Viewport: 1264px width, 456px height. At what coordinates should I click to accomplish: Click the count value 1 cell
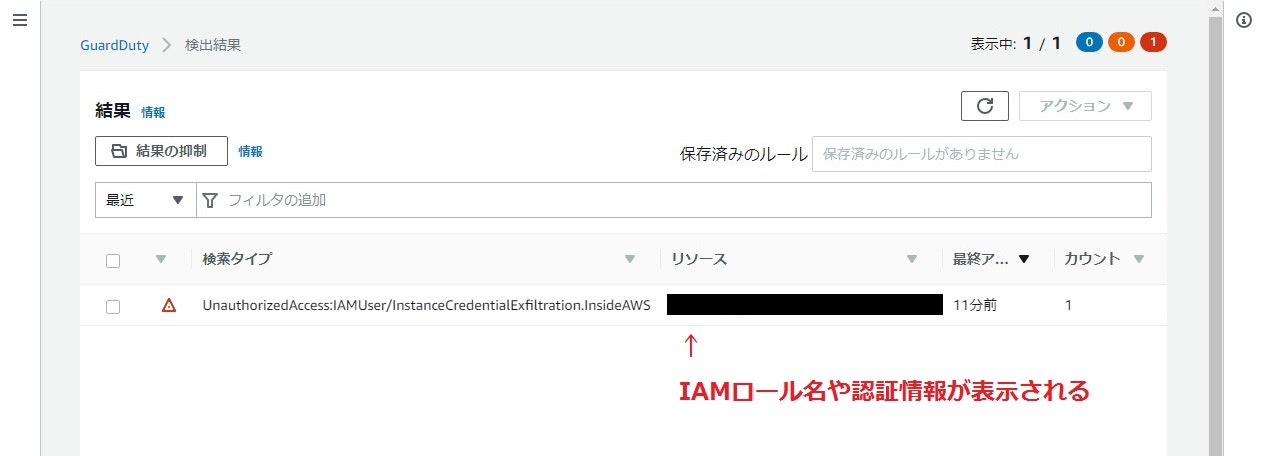click(1068, 306)
